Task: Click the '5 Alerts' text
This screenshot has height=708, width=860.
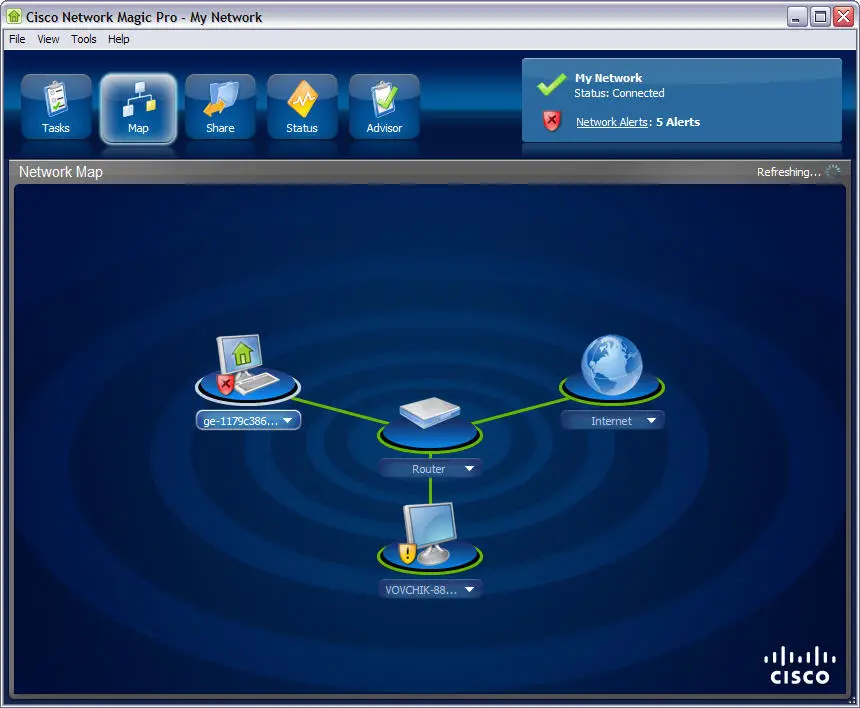Action: coord(678,122)
